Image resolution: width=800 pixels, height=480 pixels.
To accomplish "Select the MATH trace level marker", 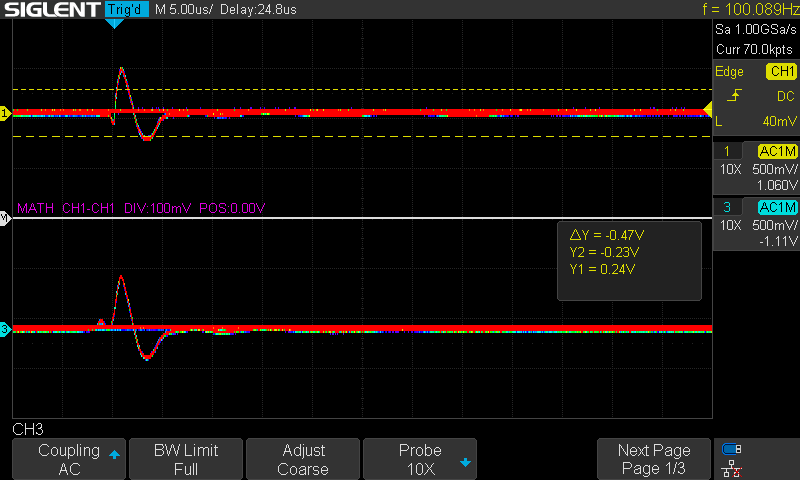I will point(5,218).
